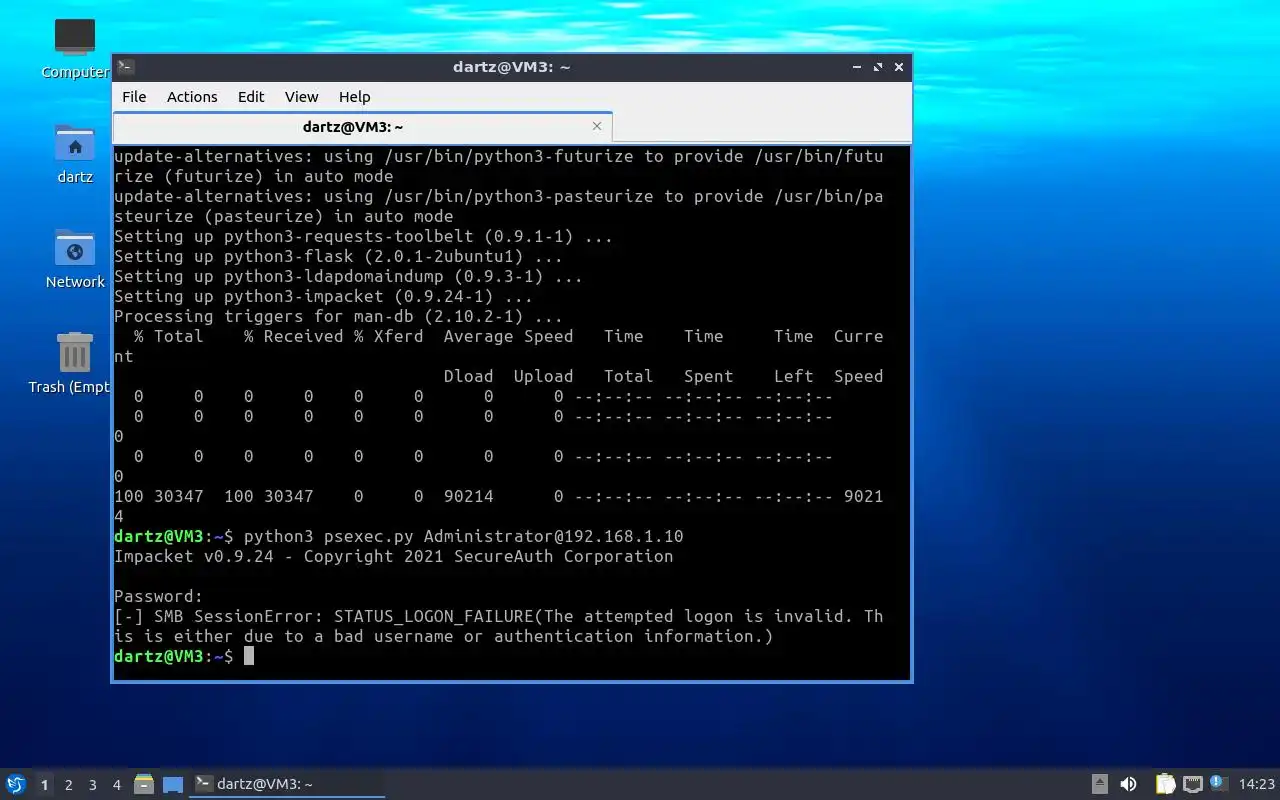The height and width of the screenshot is (800, 1280).
Task: Select the dartz@VM3: ~ terminal tab
Action: (x=362, y=127)
